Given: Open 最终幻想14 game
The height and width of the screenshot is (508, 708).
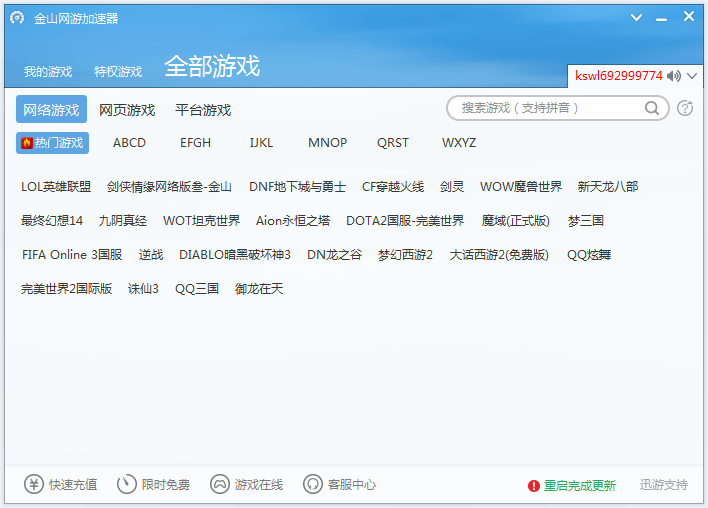Looking at the screenshot, I should pos(52,220).
